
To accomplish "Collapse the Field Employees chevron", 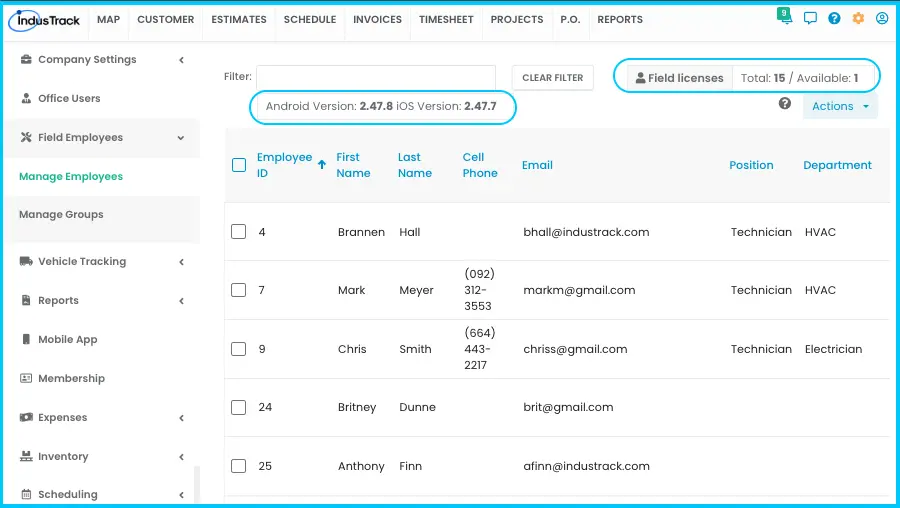I will [181, 138].
